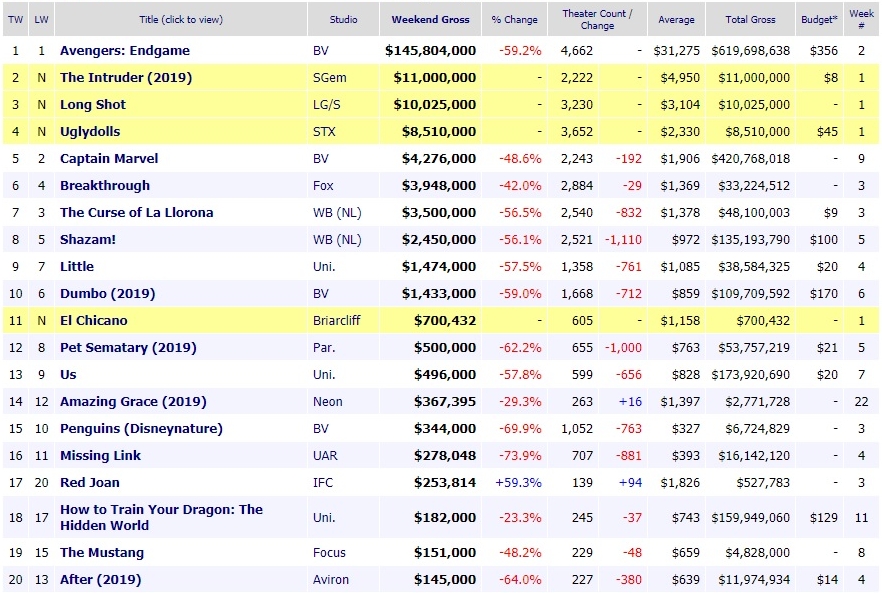Screen dimensions: 882x593
Task: Sort by Weekend Gross column header
Action: point(430,20)
